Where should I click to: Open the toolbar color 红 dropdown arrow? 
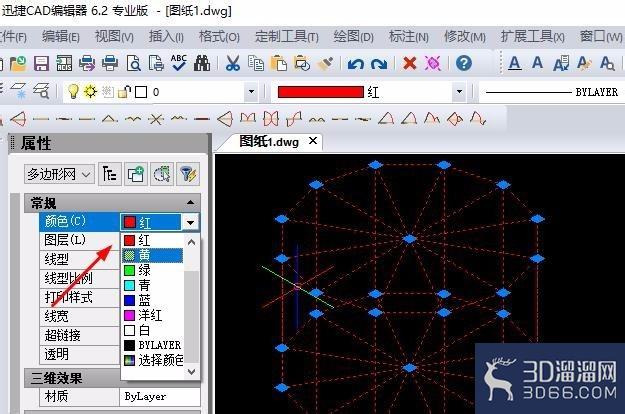[459, 92]
